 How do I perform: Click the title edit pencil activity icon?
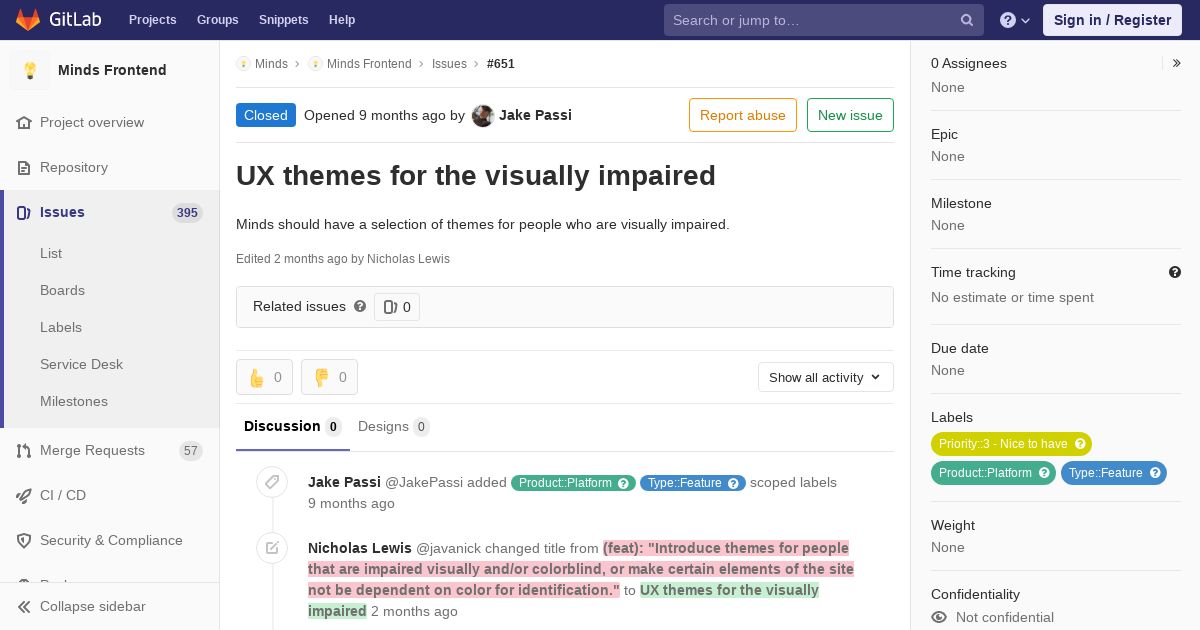pyautogui.click(x=272, y=548)
